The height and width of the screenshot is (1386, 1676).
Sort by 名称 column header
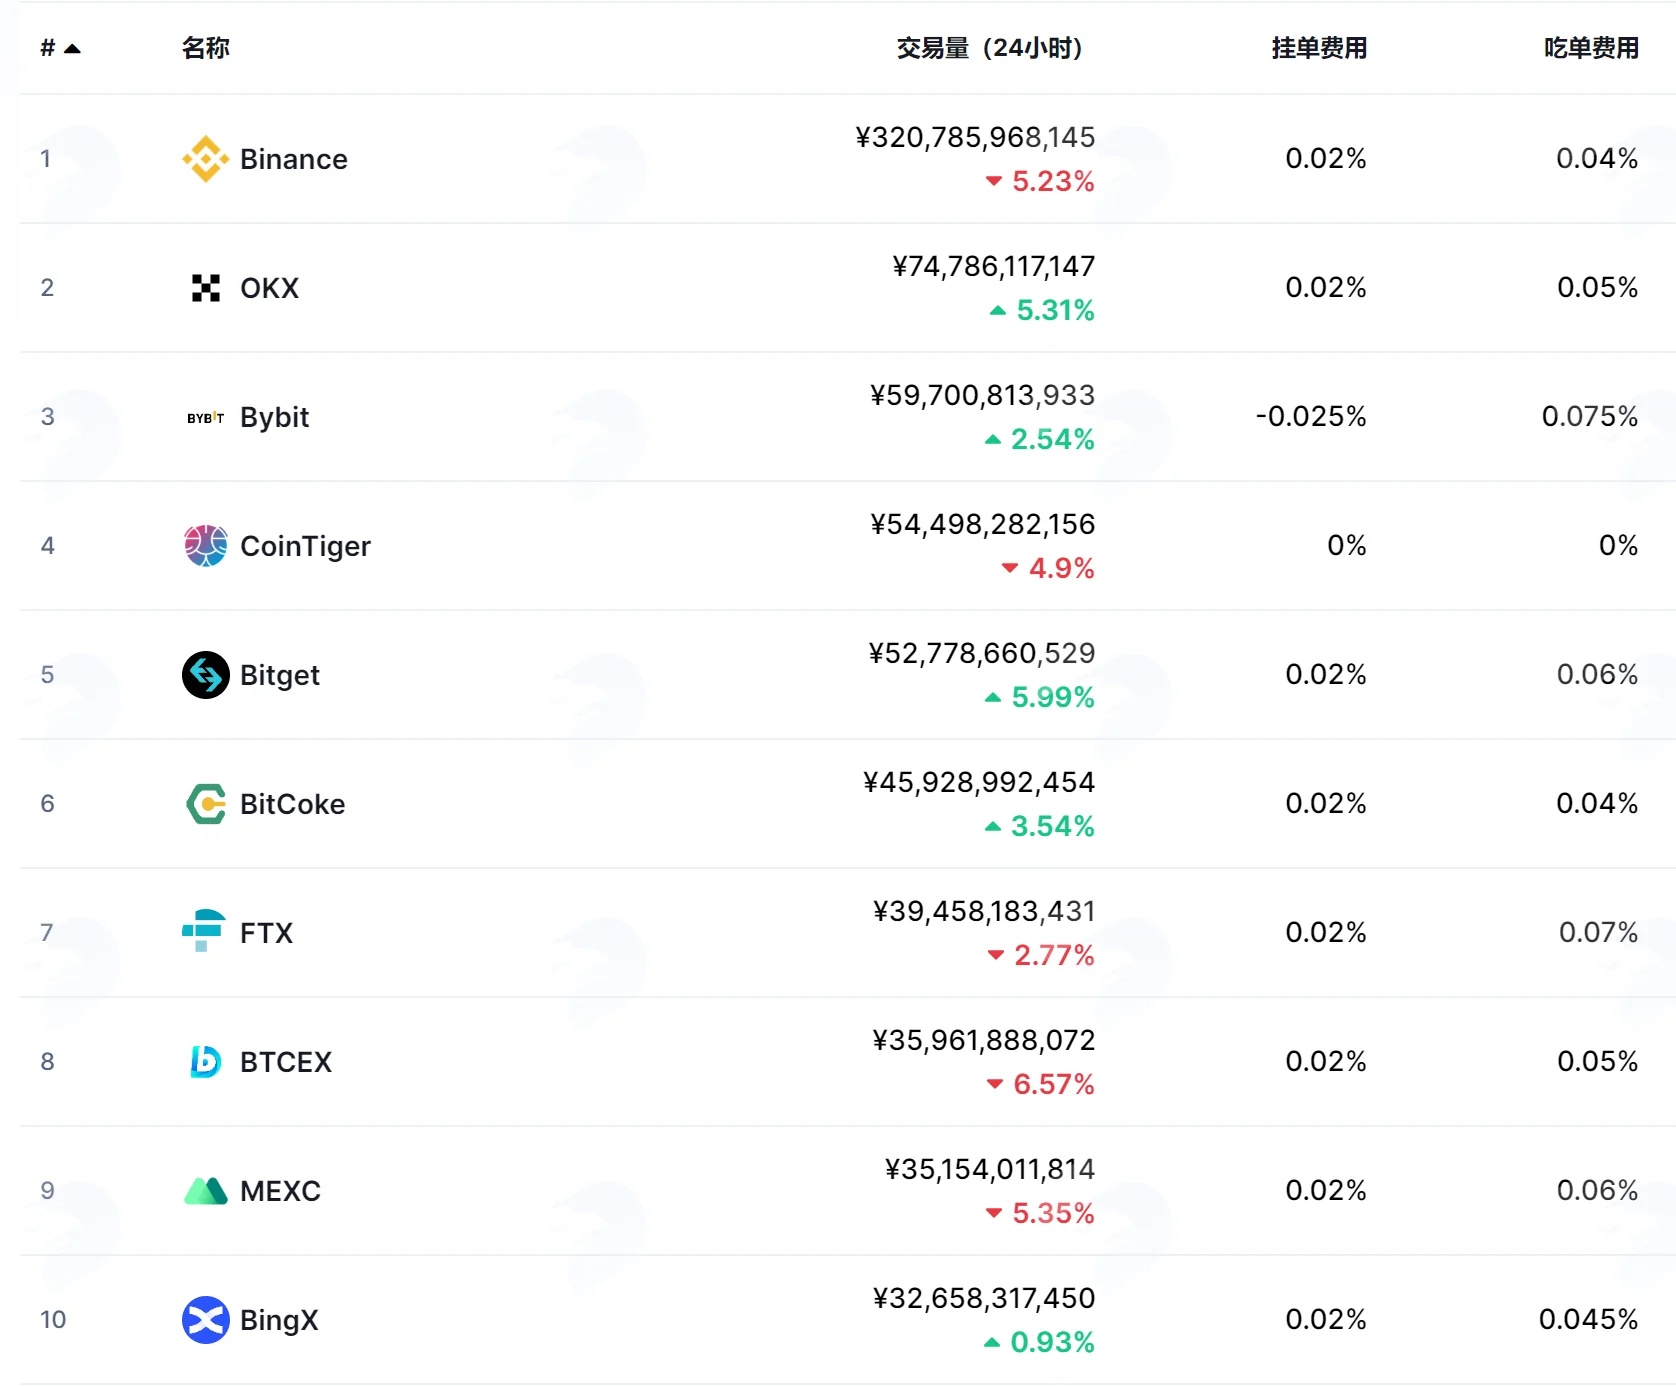tap(206, 48)
